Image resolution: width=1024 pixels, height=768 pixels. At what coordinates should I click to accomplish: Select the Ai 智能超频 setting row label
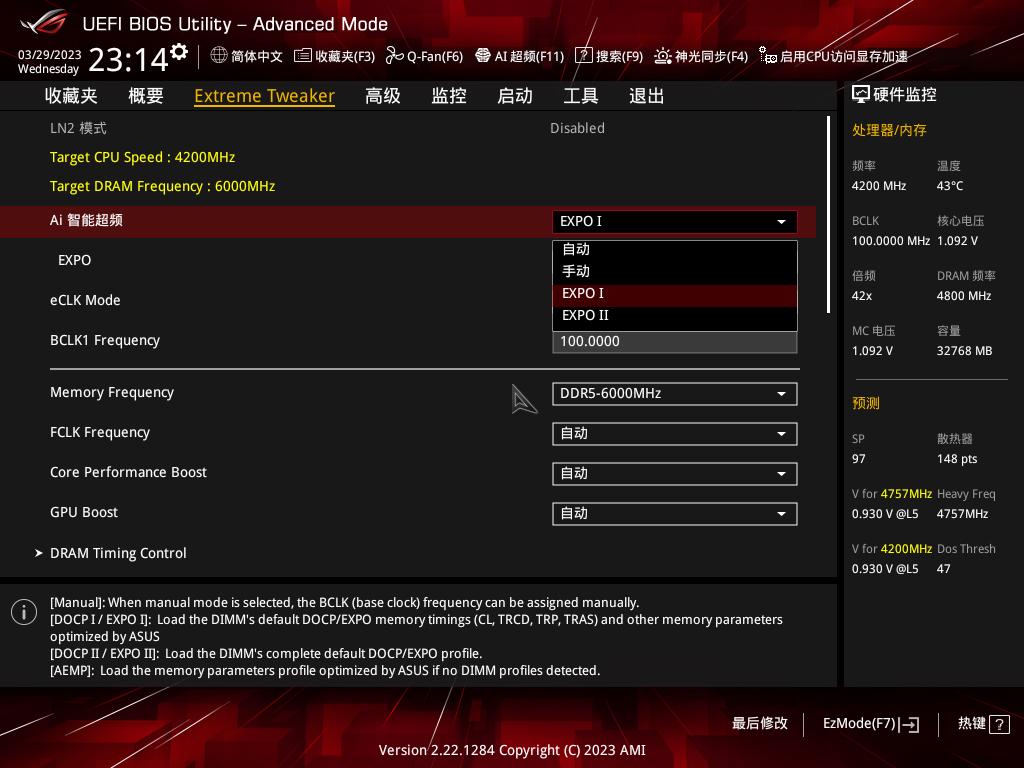[x=86, y=220]
